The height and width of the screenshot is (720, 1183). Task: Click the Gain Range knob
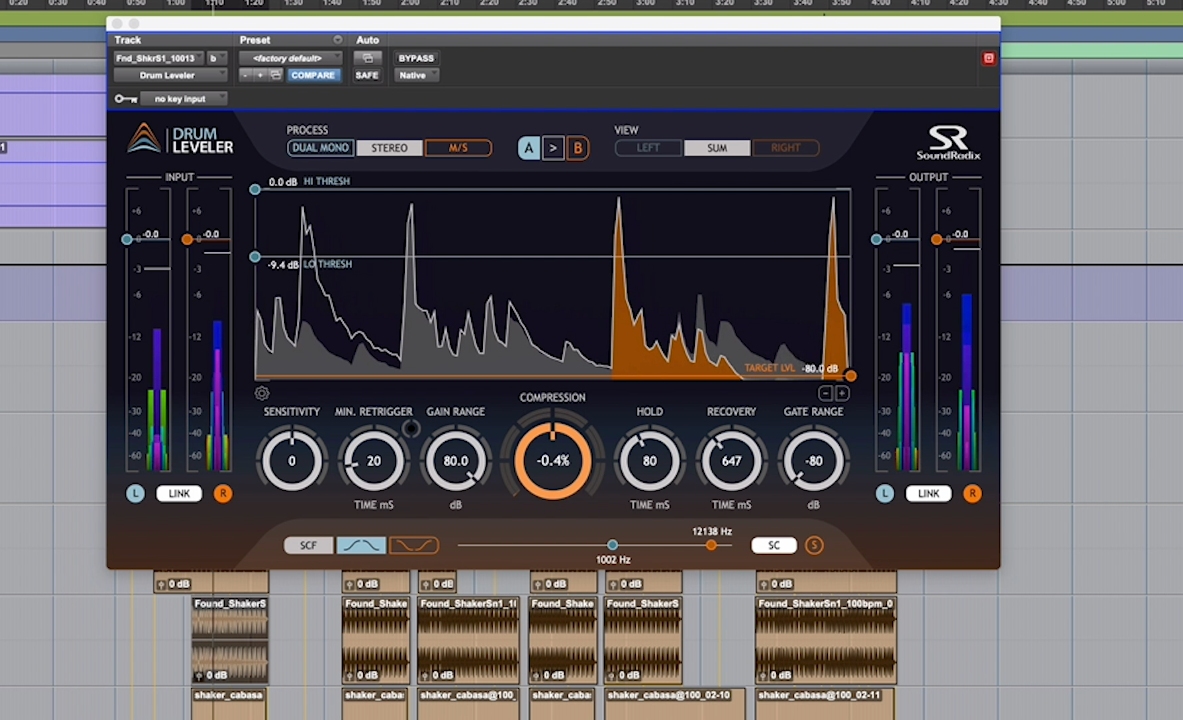tap(456, 460)
